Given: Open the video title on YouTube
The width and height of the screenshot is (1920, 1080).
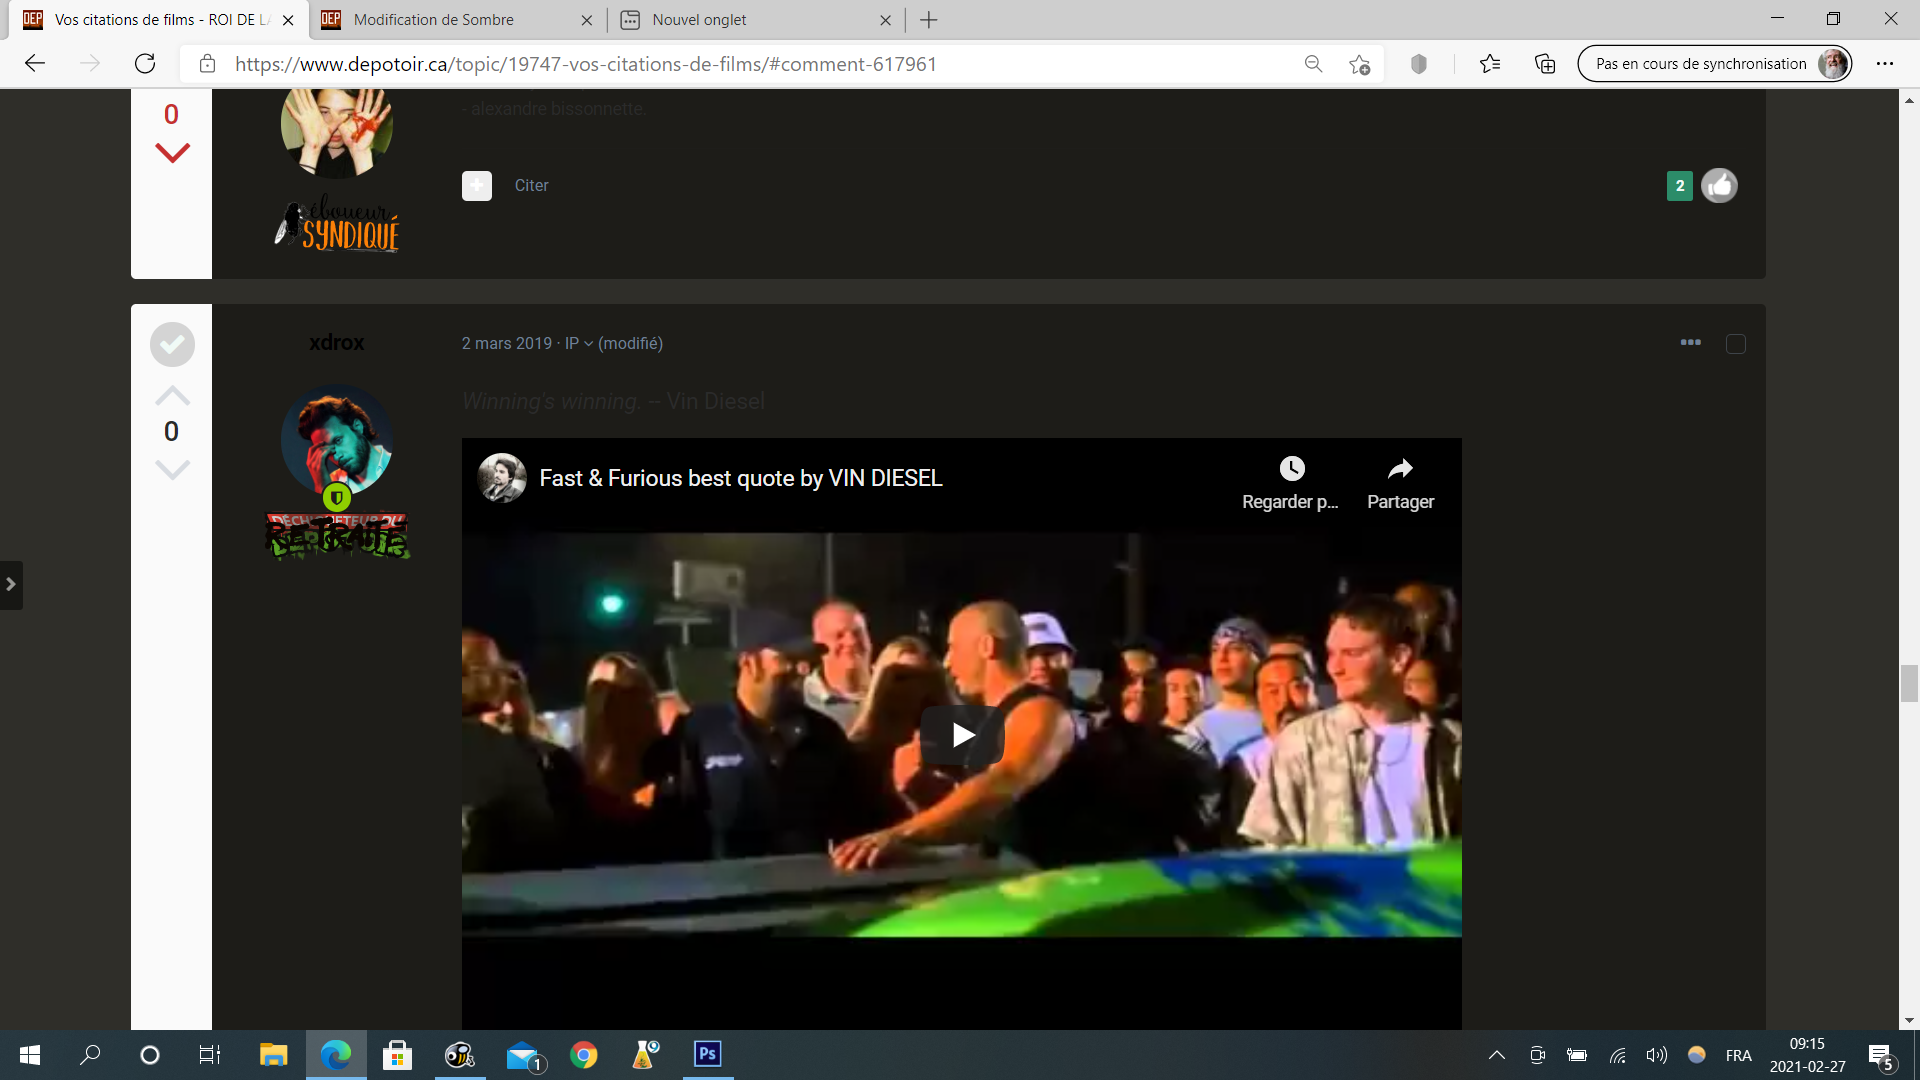Looking at the screenshot, I should pyautogui.click(x=741, y=478).
